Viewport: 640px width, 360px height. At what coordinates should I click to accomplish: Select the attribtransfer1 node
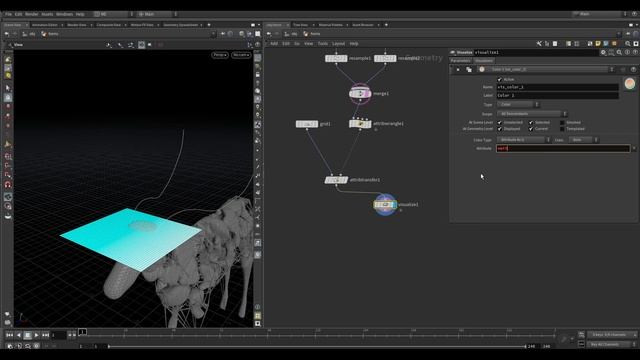tap(336, 180)
